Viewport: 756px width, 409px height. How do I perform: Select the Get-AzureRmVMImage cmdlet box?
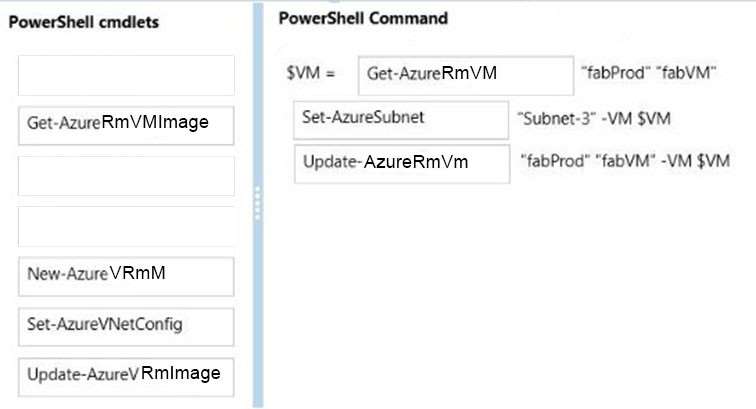coord(126,125)
